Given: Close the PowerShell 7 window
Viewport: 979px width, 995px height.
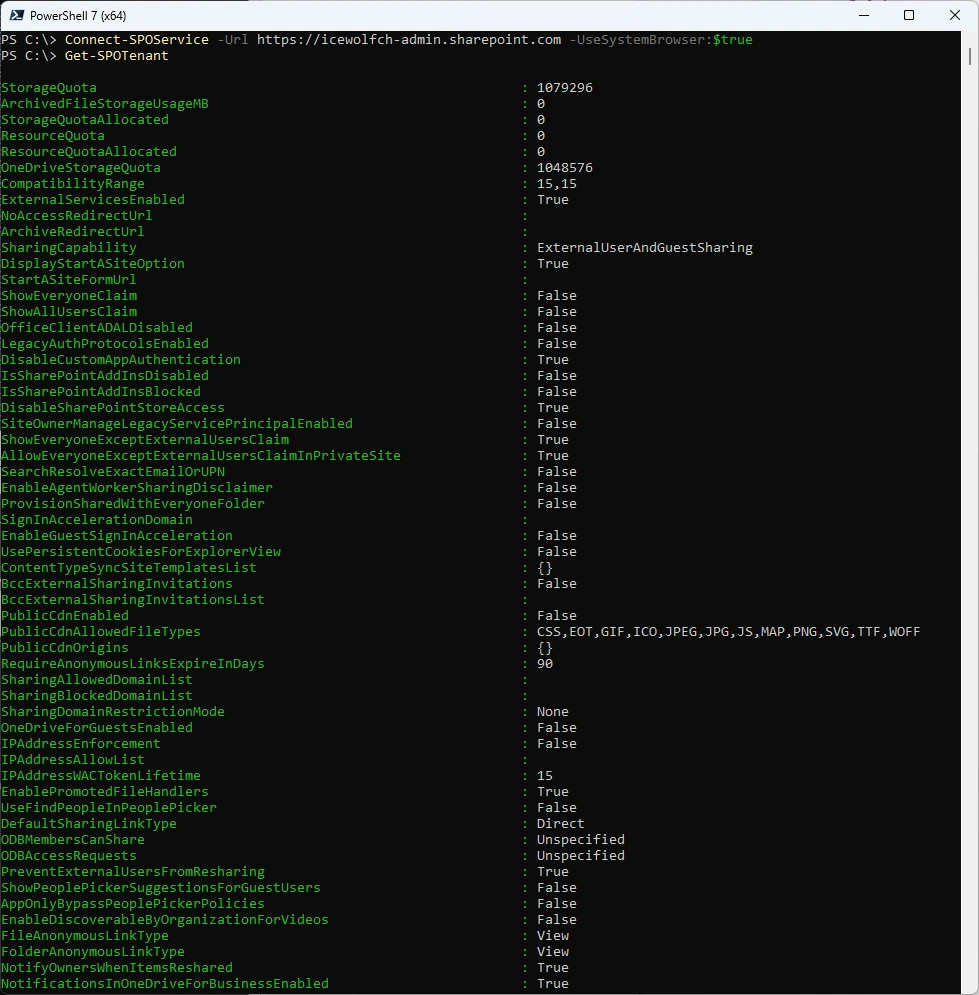Looking at the screenshot, I should [x=954, y=15].
